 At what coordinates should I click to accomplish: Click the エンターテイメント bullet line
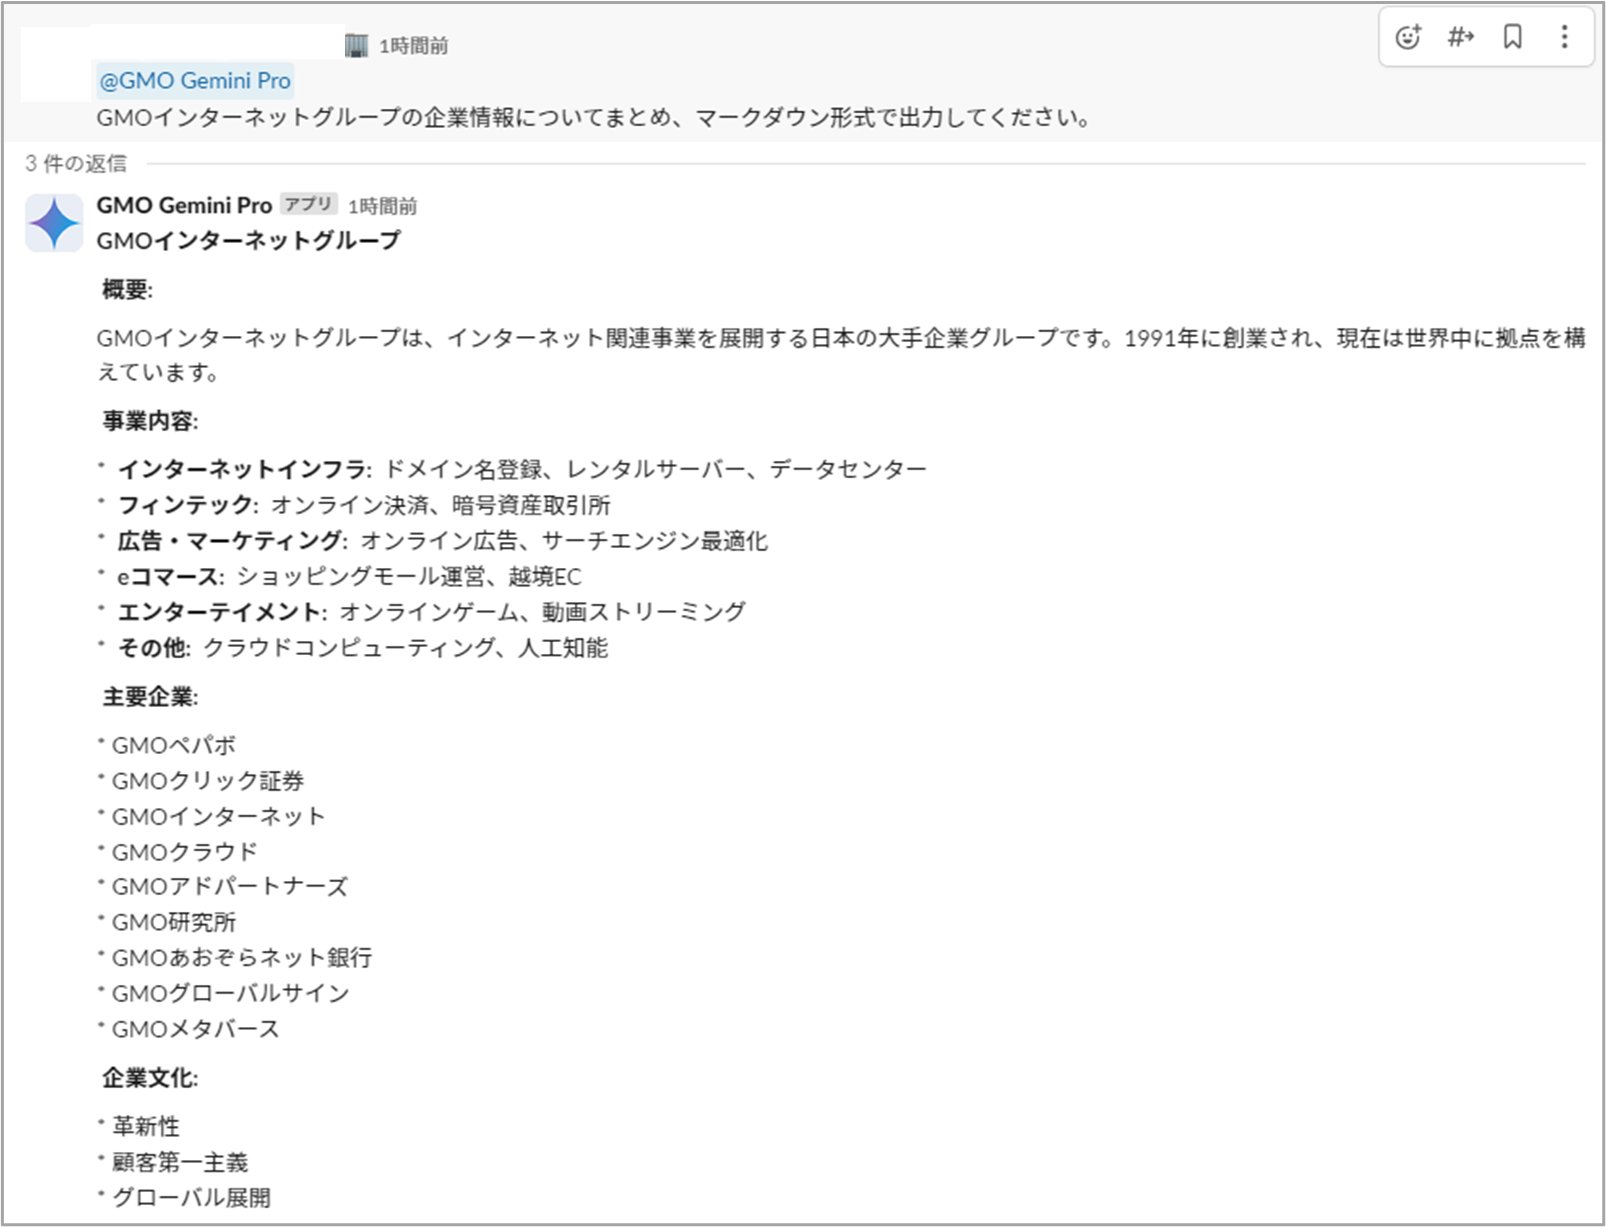point(422,612)
